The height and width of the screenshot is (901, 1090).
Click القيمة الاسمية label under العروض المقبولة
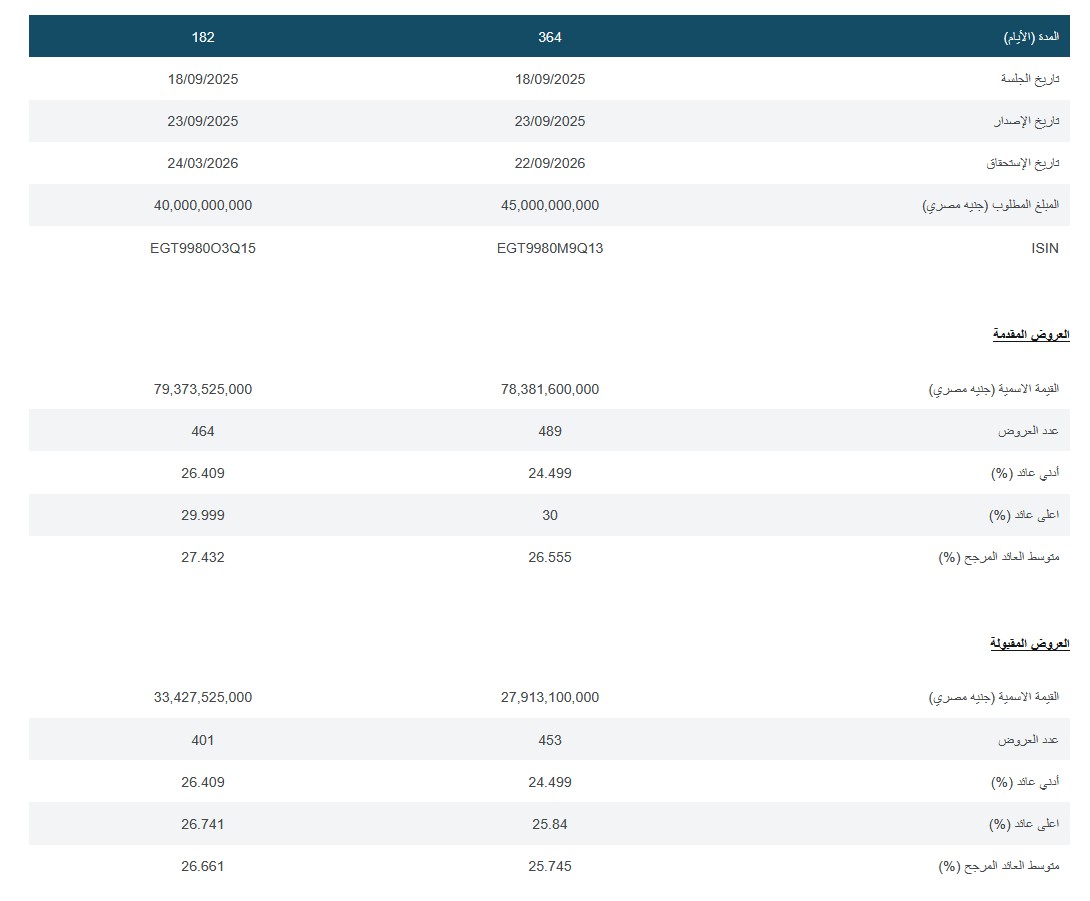click(994, 697)
